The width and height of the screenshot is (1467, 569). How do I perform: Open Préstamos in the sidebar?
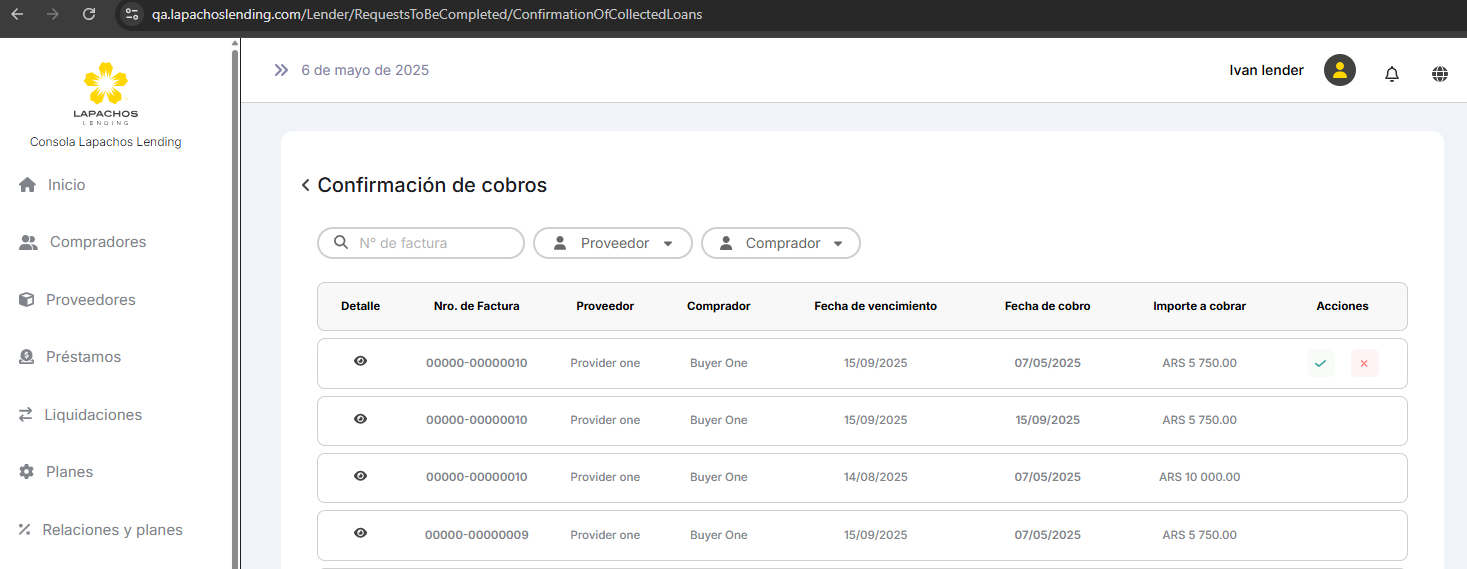tap(83, 357)
